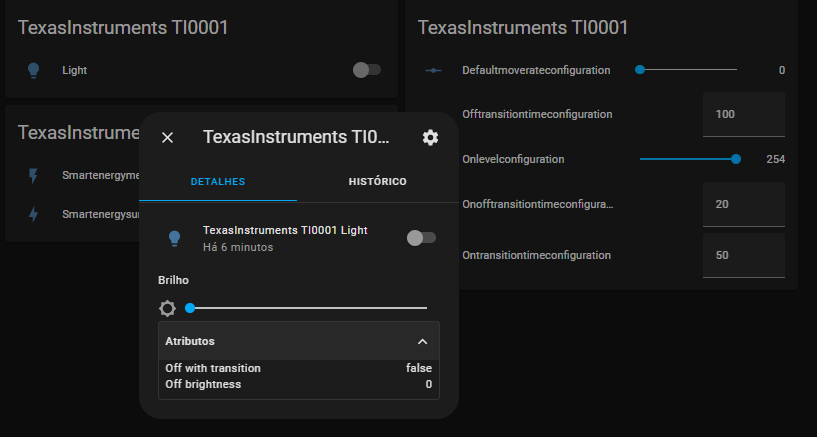Click the Brilho brightness sun icon

(x=167, y=308)
